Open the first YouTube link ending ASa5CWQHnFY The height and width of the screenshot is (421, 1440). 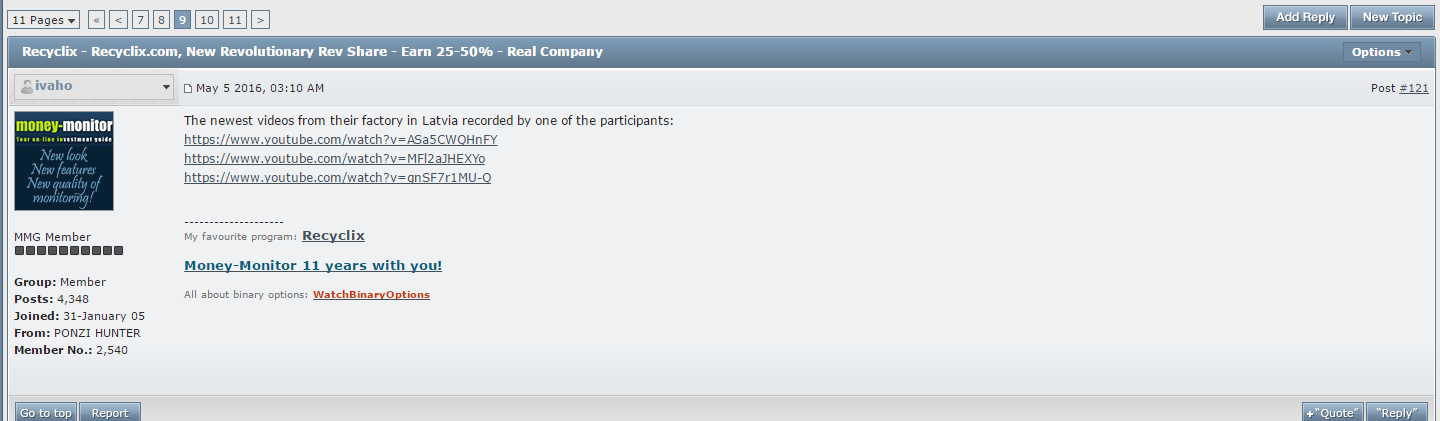tap(340, 140)
